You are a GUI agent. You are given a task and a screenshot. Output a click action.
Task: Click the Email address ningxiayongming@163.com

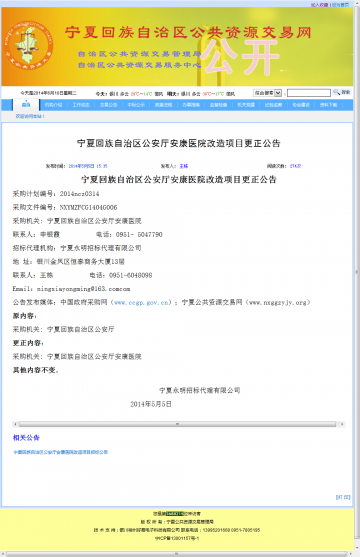(84, 289)
